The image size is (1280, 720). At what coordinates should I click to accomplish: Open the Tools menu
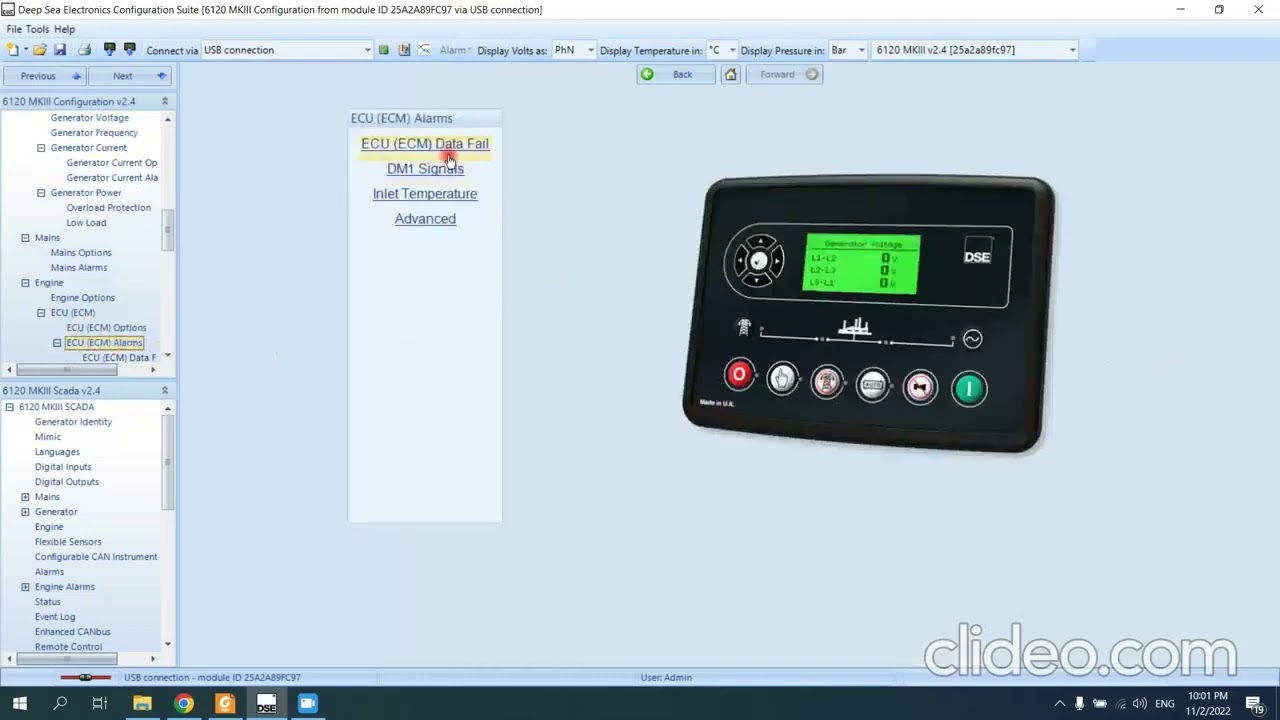pos(37,29)
